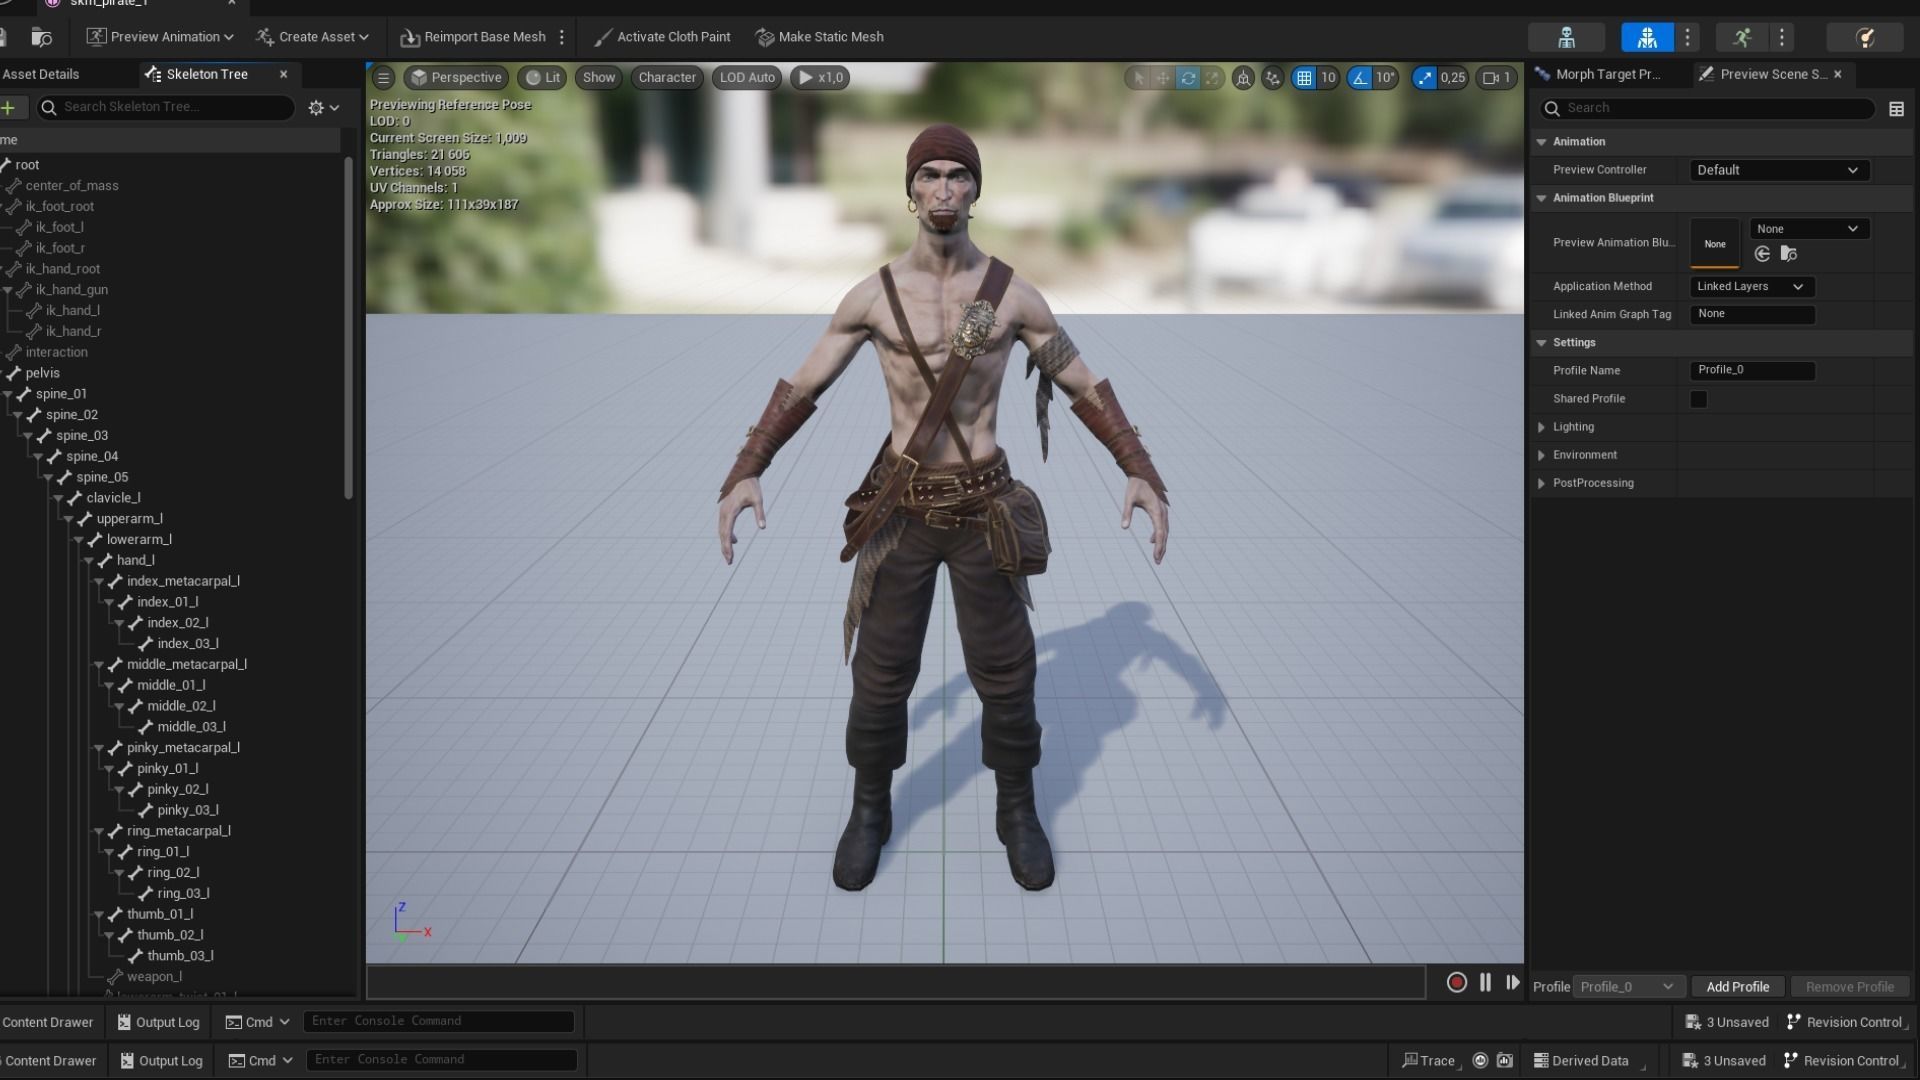This screenshot has height=1080, width=1920.
Task: Open the viewport options hamburger menu
Action: pos(383,77)
